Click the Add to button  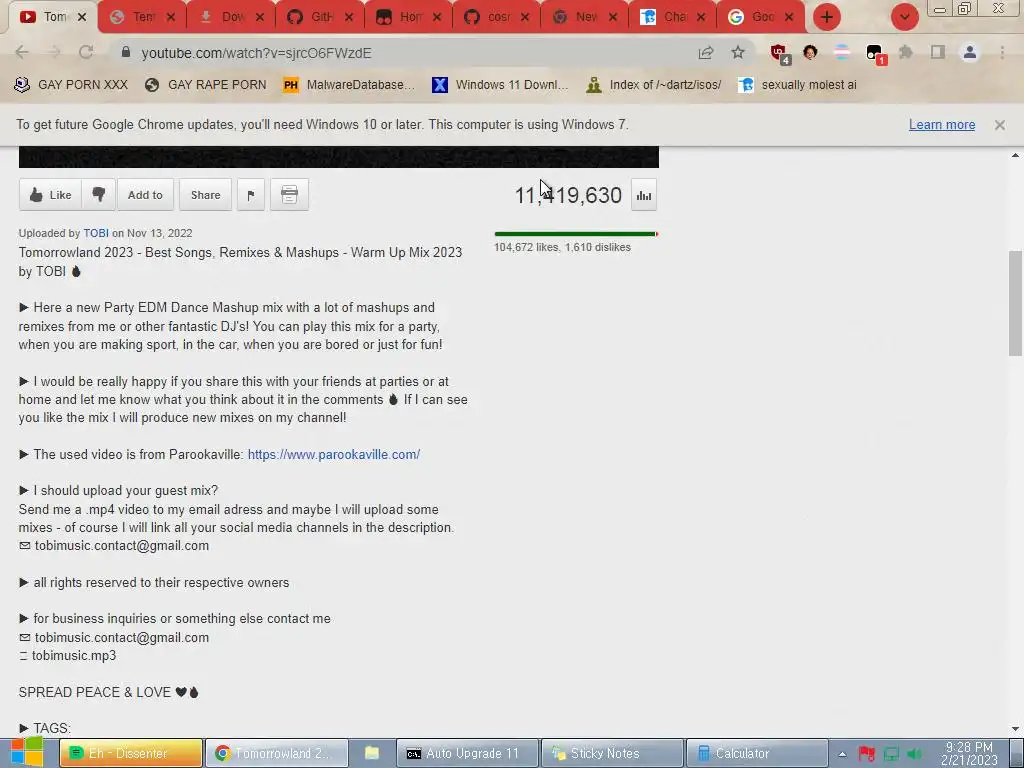pyautogui.click(x=145, y=195)
